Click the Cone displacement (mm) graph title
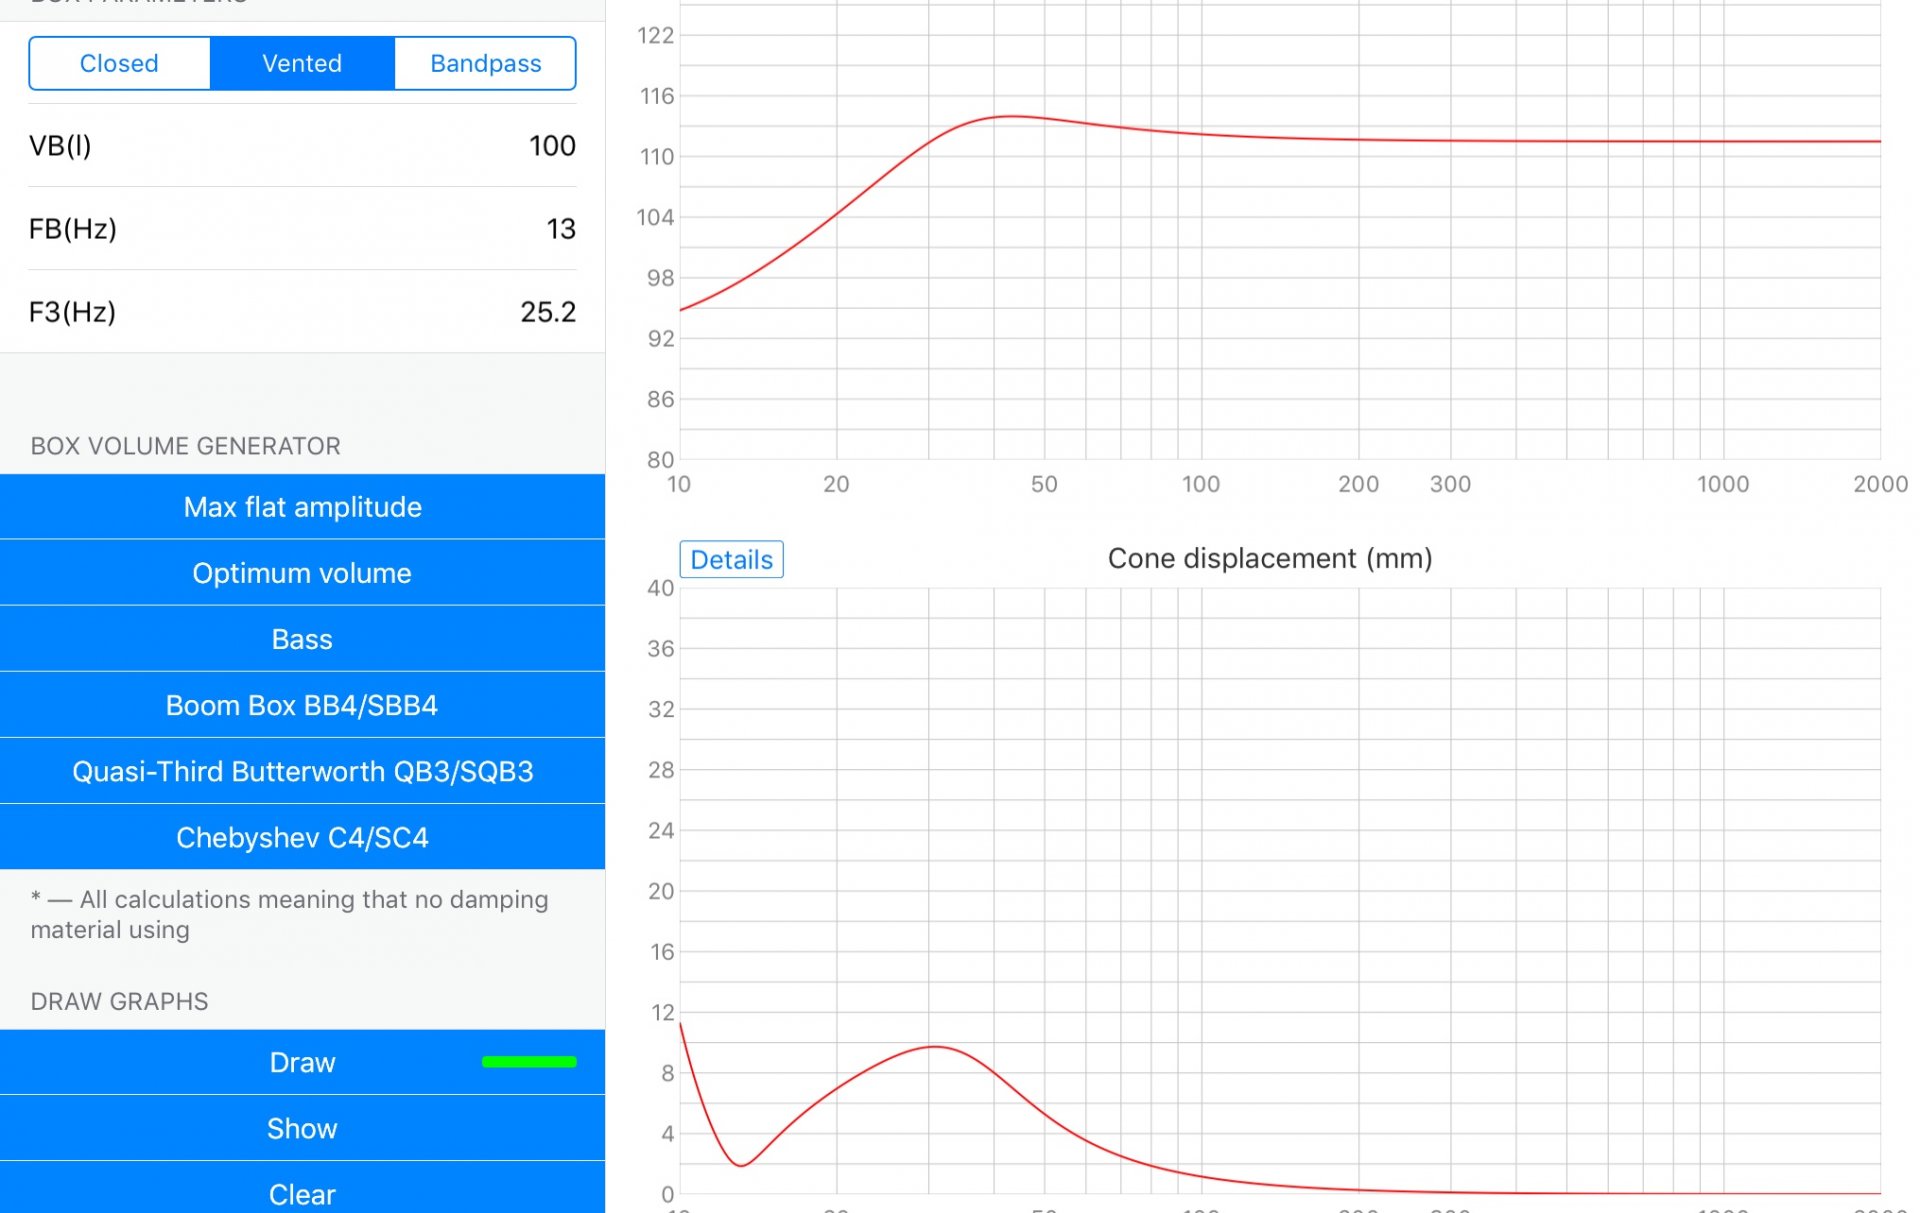 (x=1269, y=558)
